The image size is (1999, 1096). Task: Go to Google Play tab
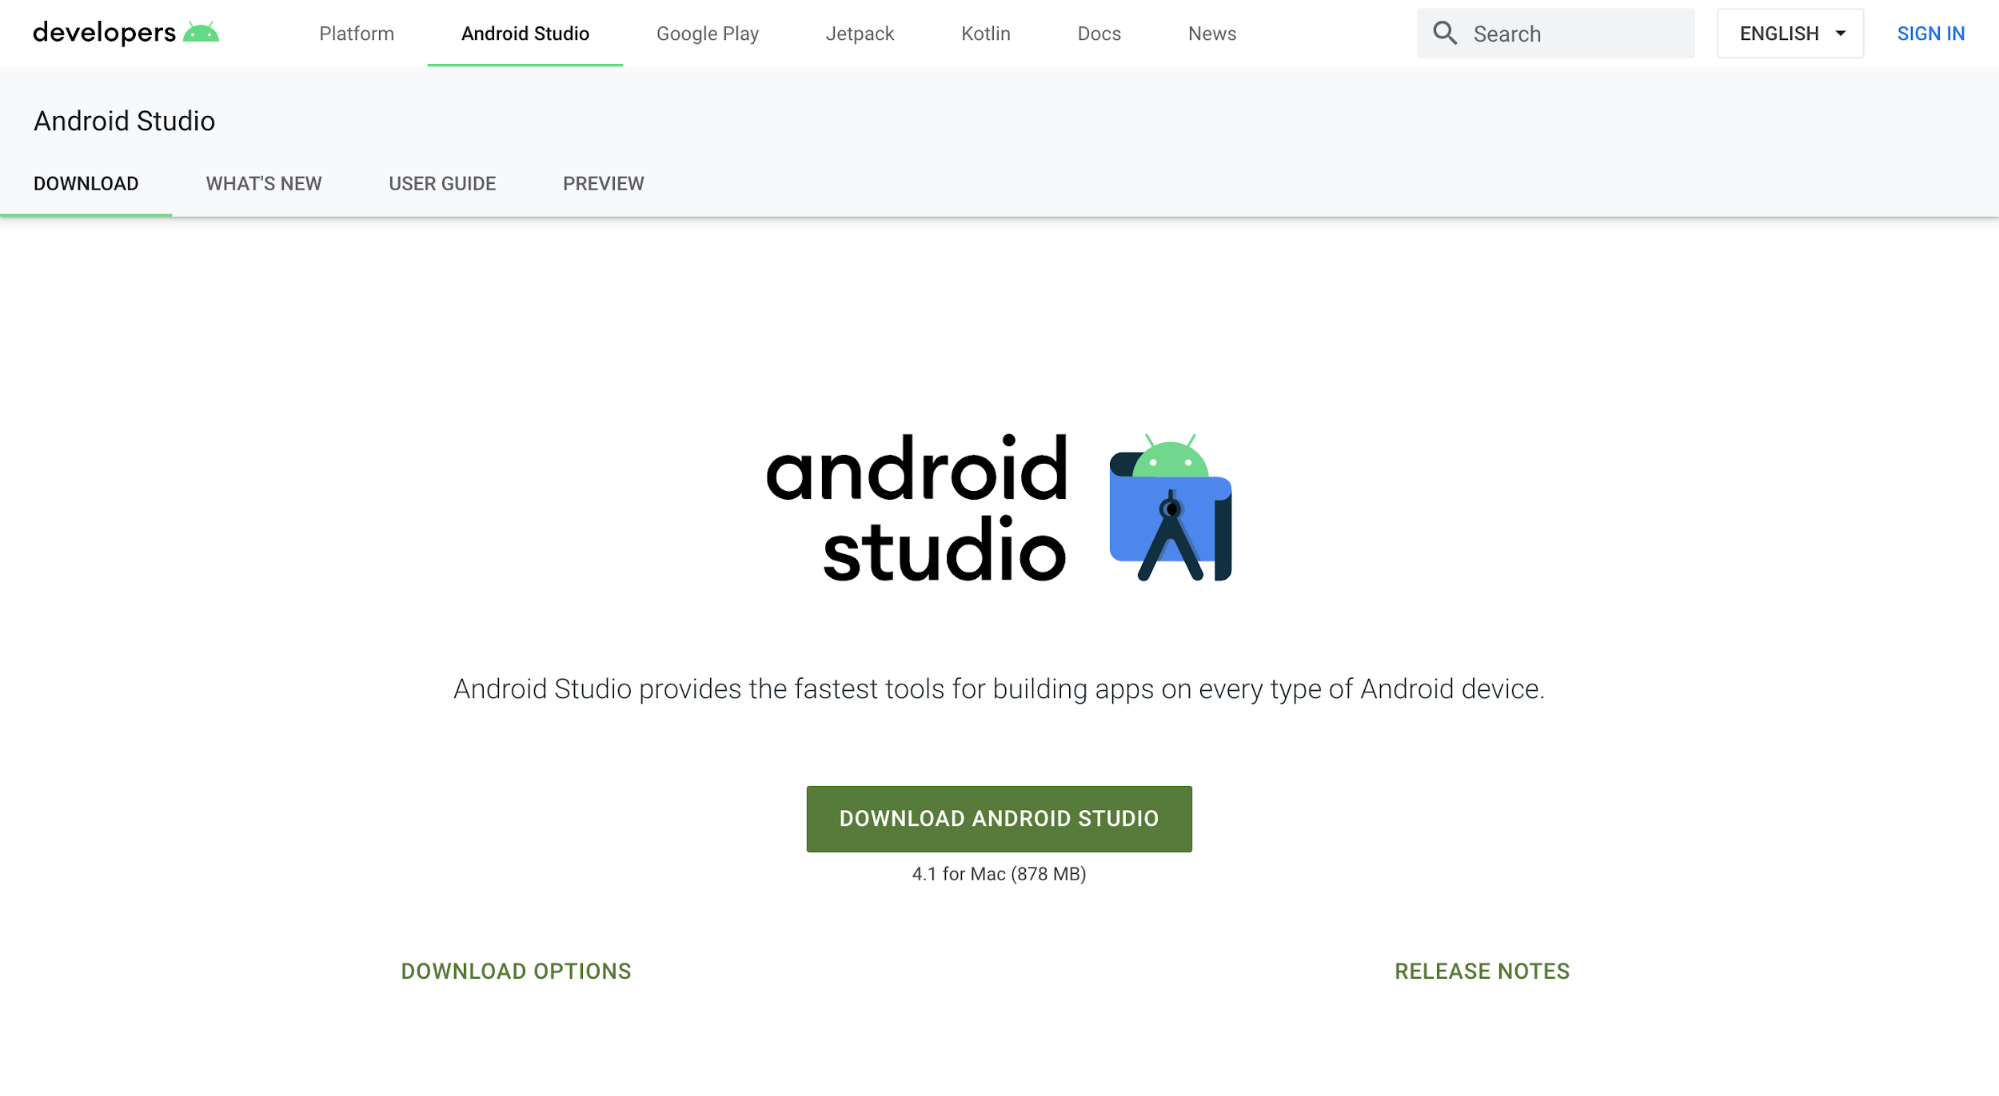pyautogui.click(x=707, y=33)
